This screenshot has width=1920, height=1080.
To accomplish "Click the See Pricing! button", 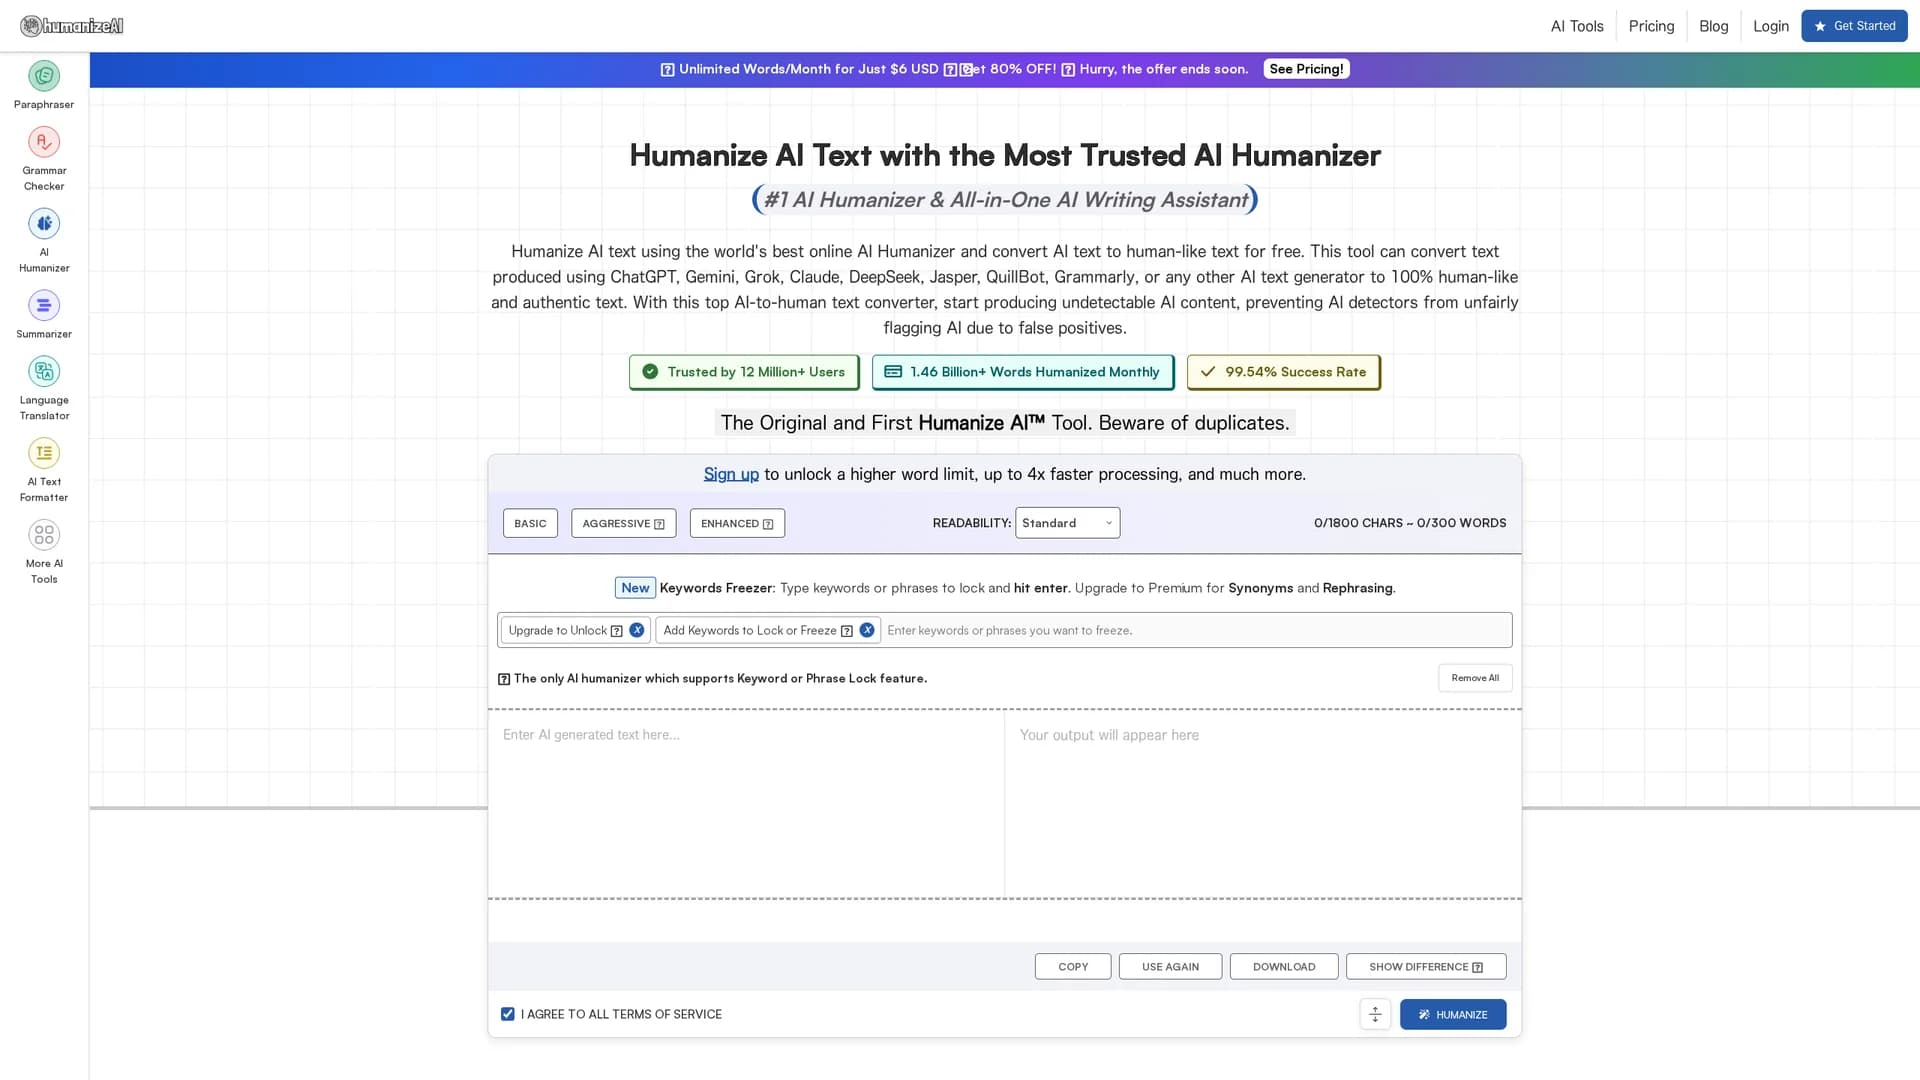I will tap(1306, 69).
